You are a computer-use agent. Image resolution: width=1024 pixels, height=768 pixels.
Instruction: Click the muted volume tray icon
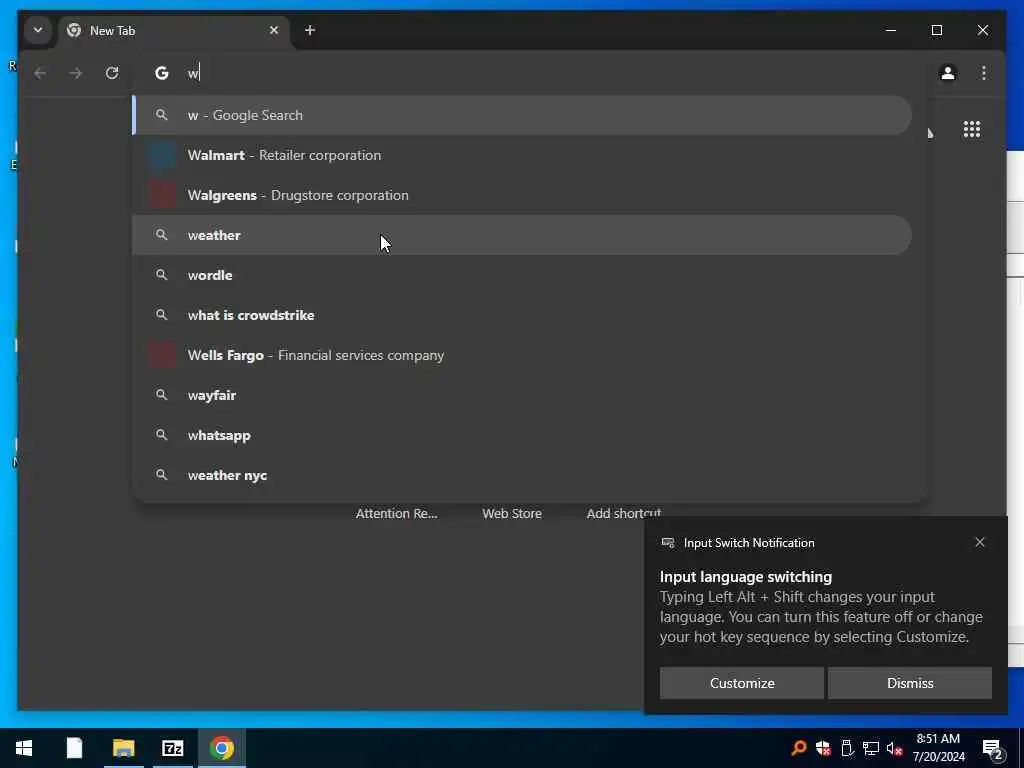tap(895, 748)
